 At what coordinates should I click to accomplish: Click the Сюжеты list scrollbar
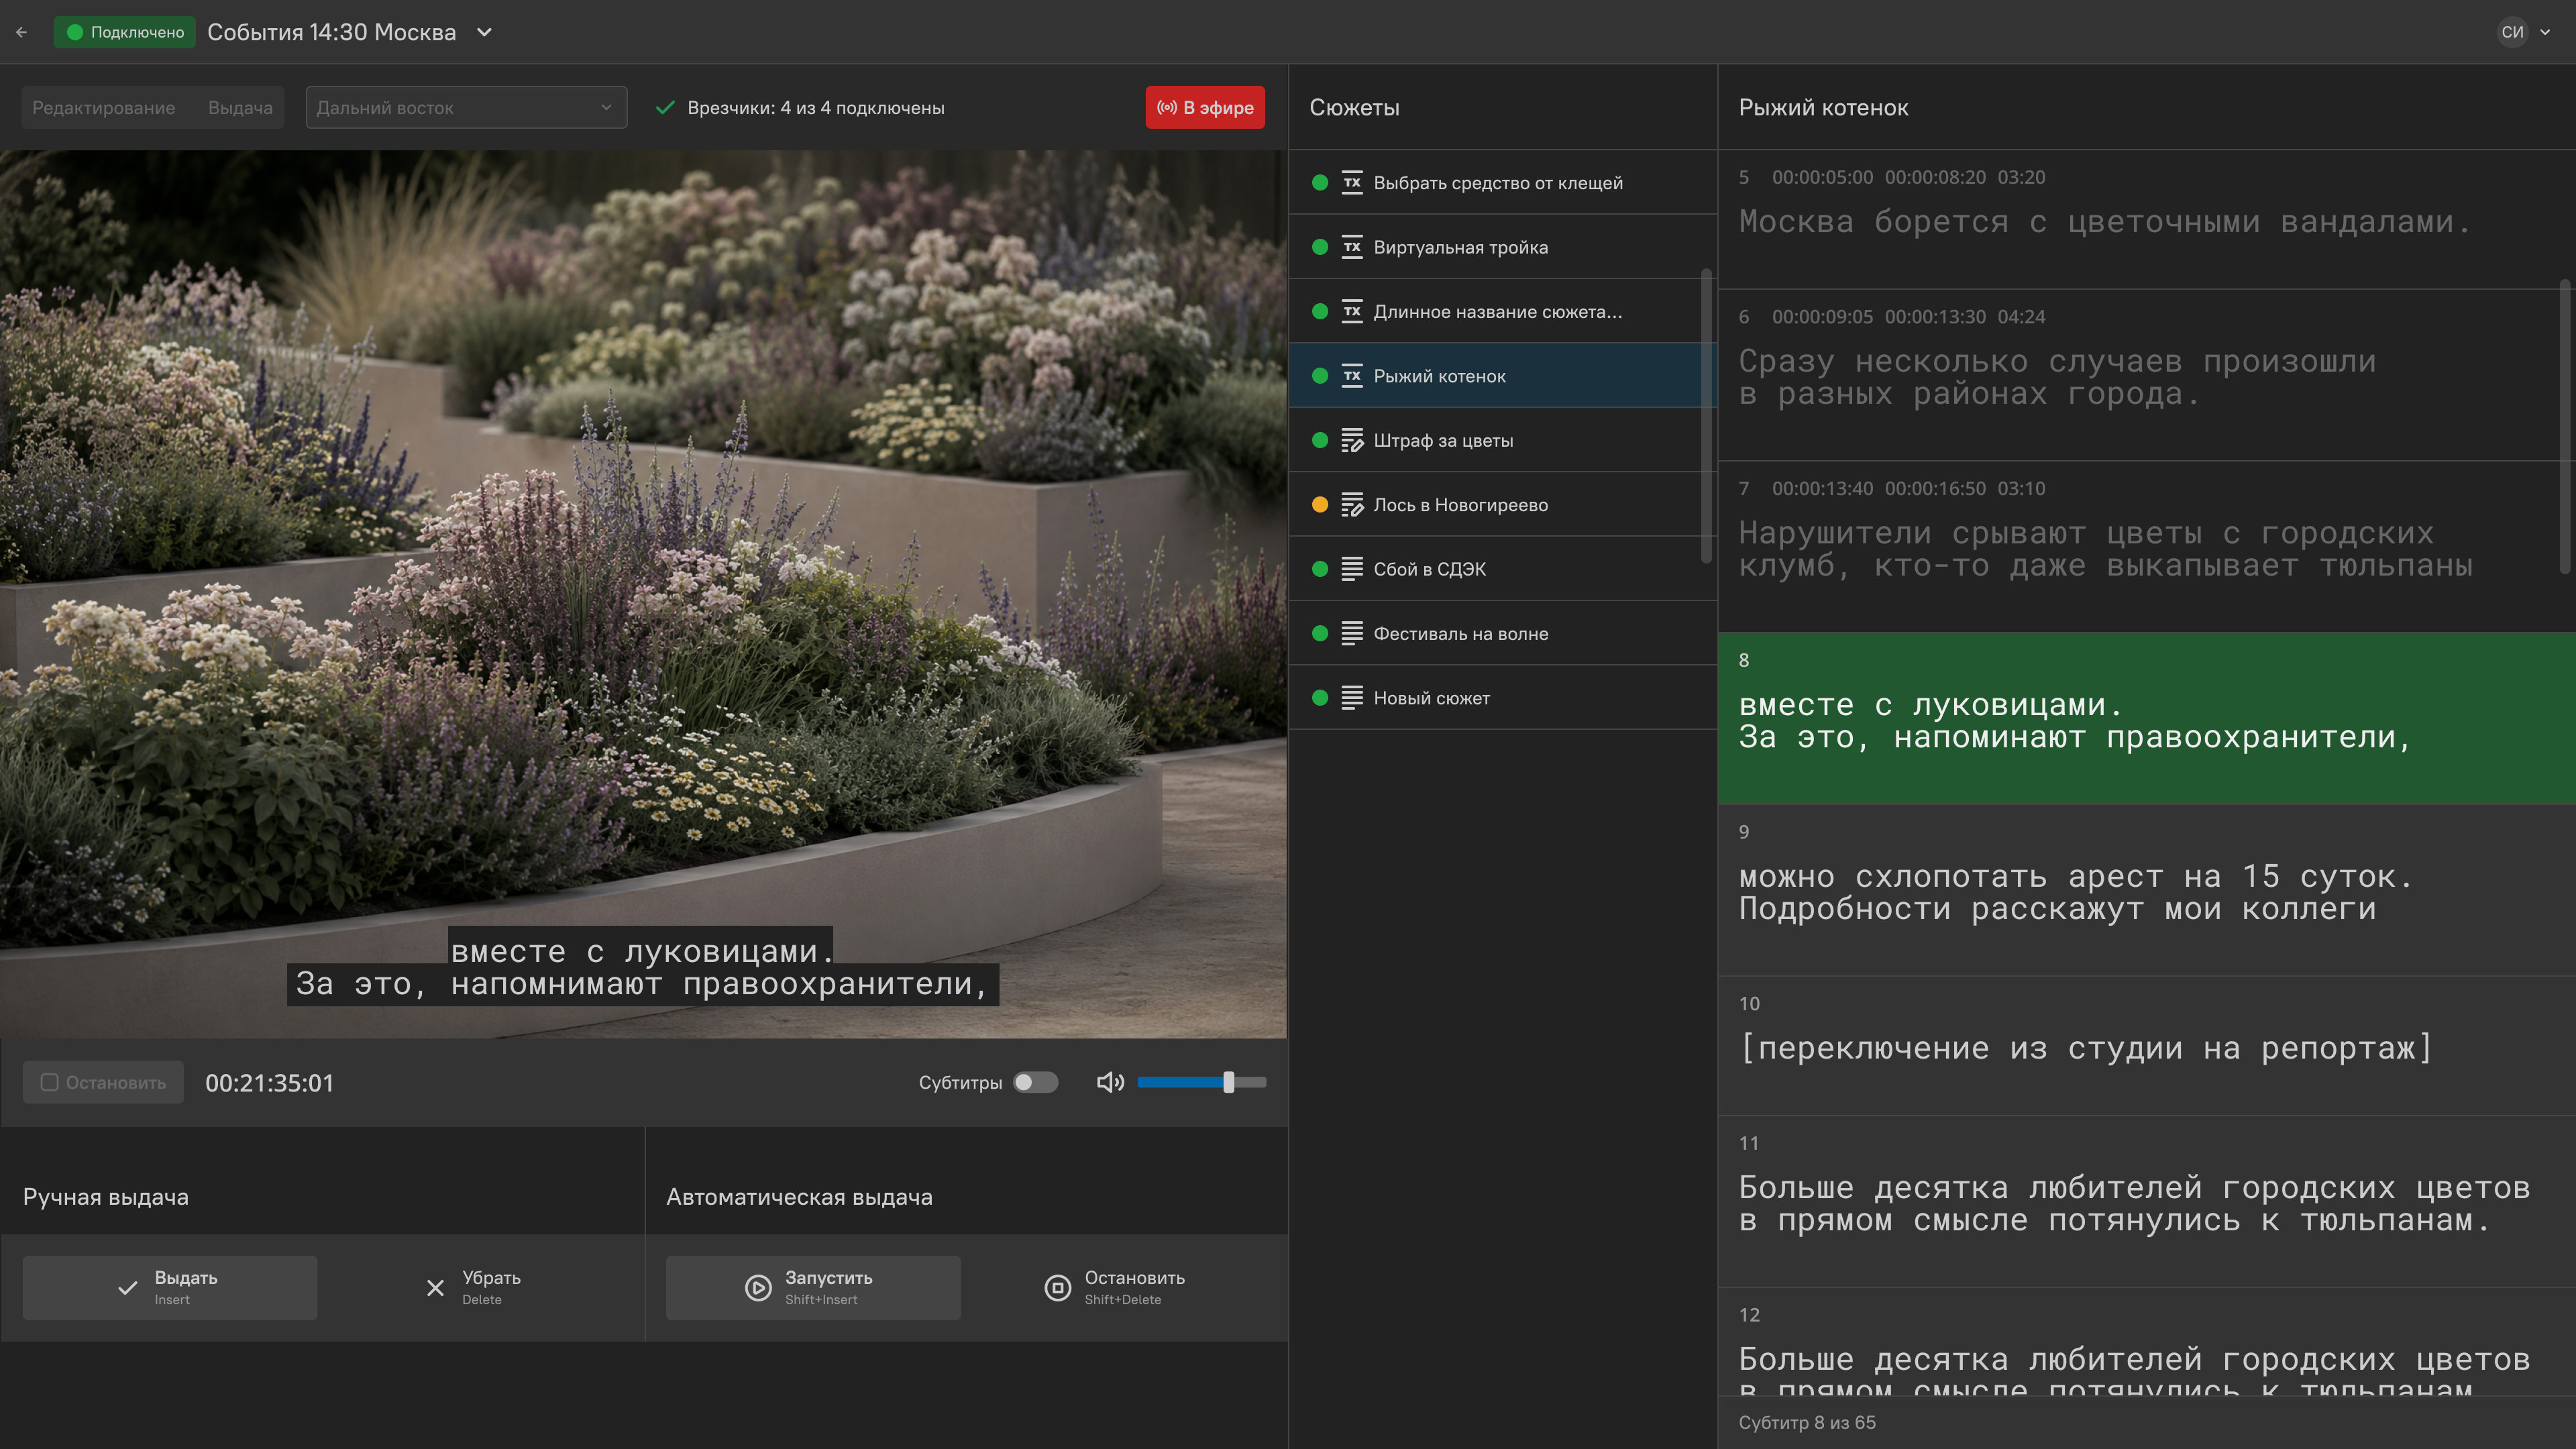1706,415
